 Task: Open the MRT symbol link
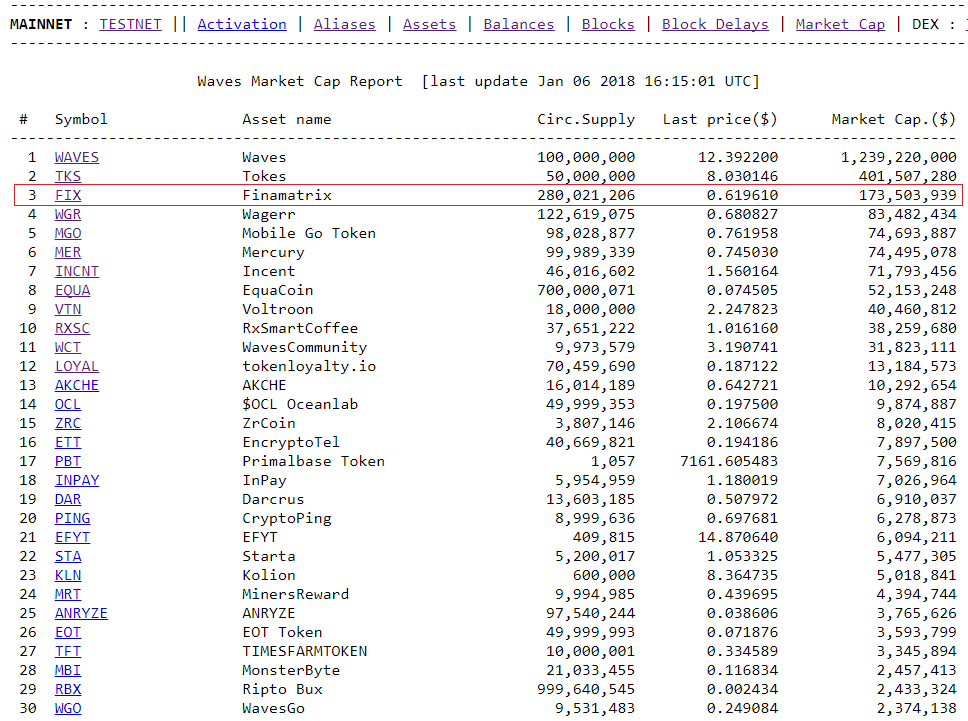(68, 594)
